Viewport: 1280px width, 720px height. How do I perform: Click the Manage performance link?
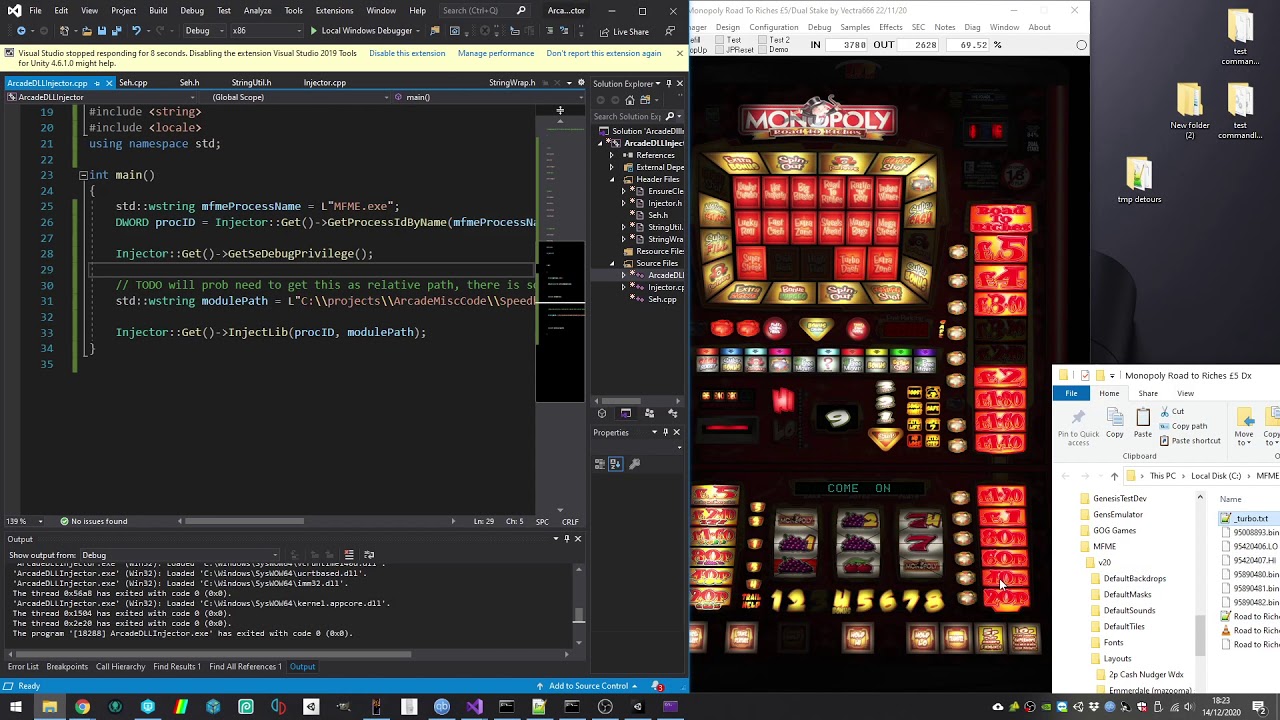pos(496,53)
